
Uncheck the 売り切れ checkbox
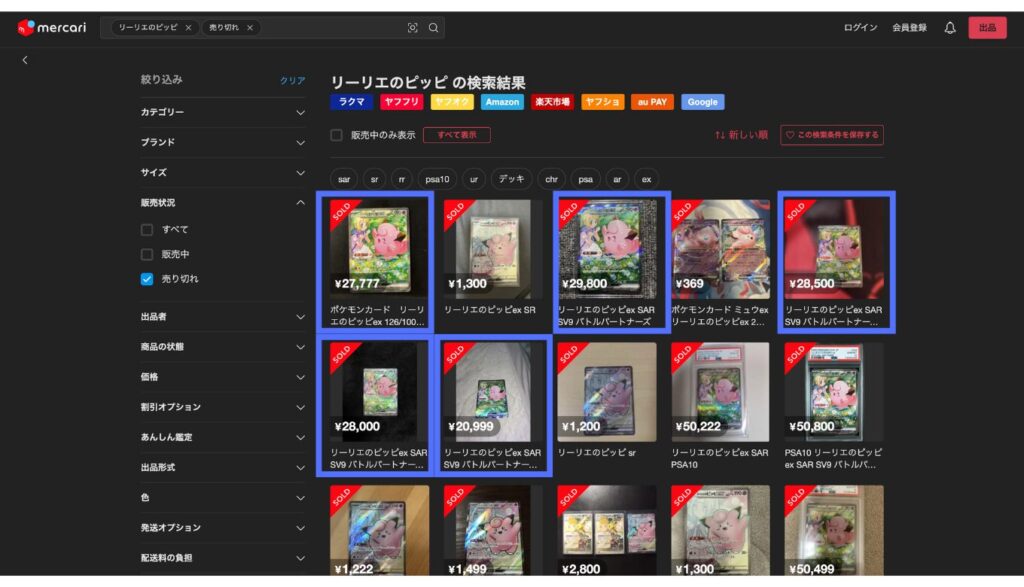147,279
